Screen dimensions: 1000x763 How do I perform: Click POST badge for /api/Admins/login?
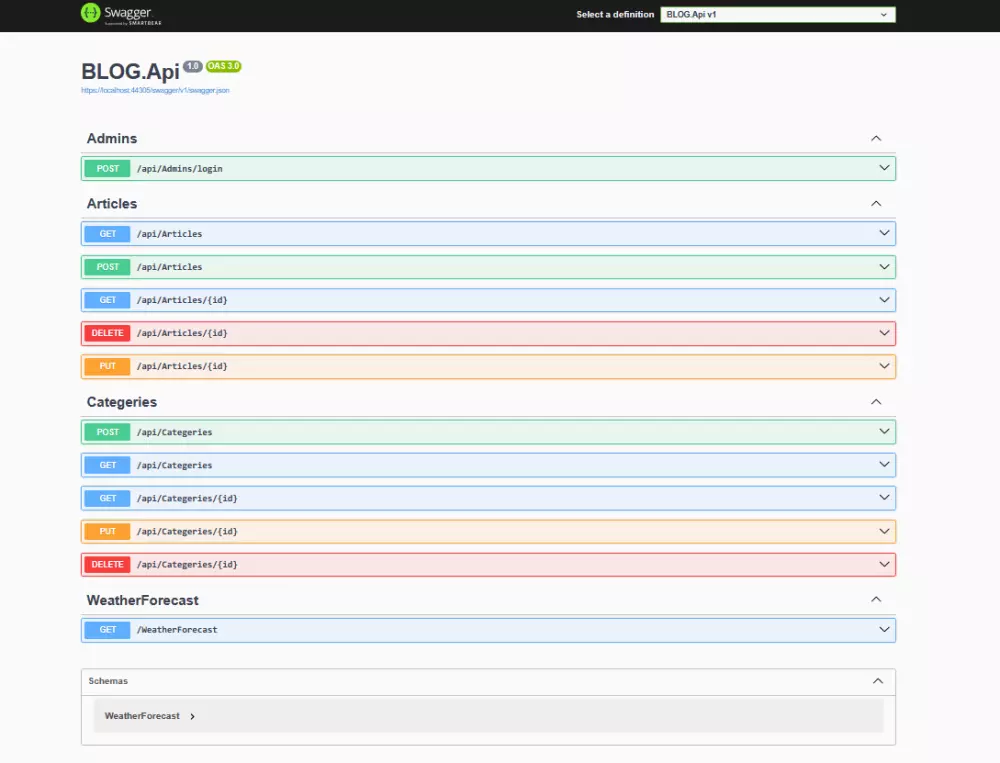(108, 168)
